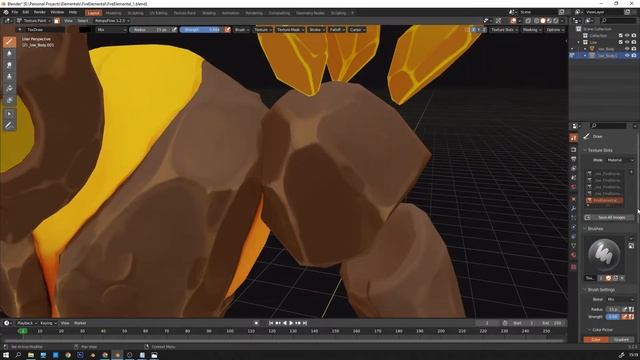
Task: Toggle radius pressure sensitivity in header
Action: coord(174,30)
